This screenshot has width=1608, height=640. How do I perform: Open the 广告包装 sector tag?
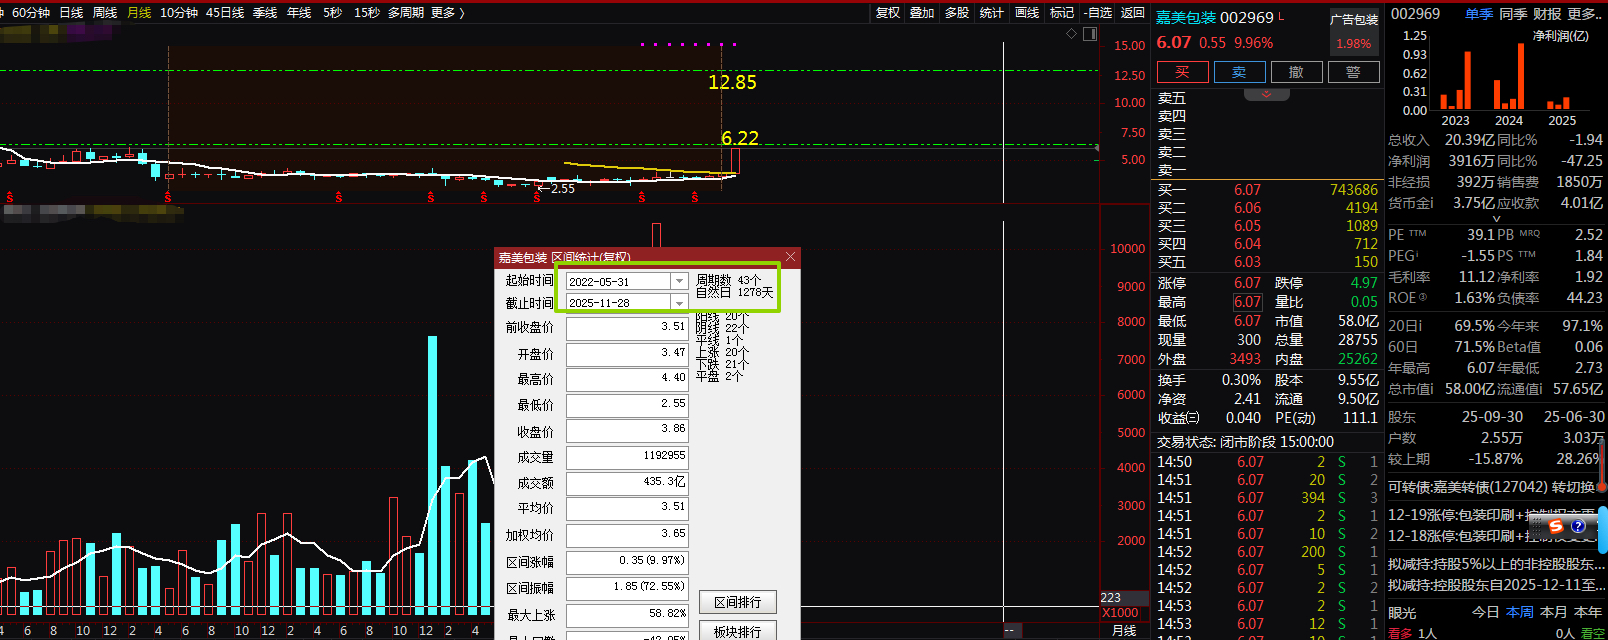click(1354, 19)
